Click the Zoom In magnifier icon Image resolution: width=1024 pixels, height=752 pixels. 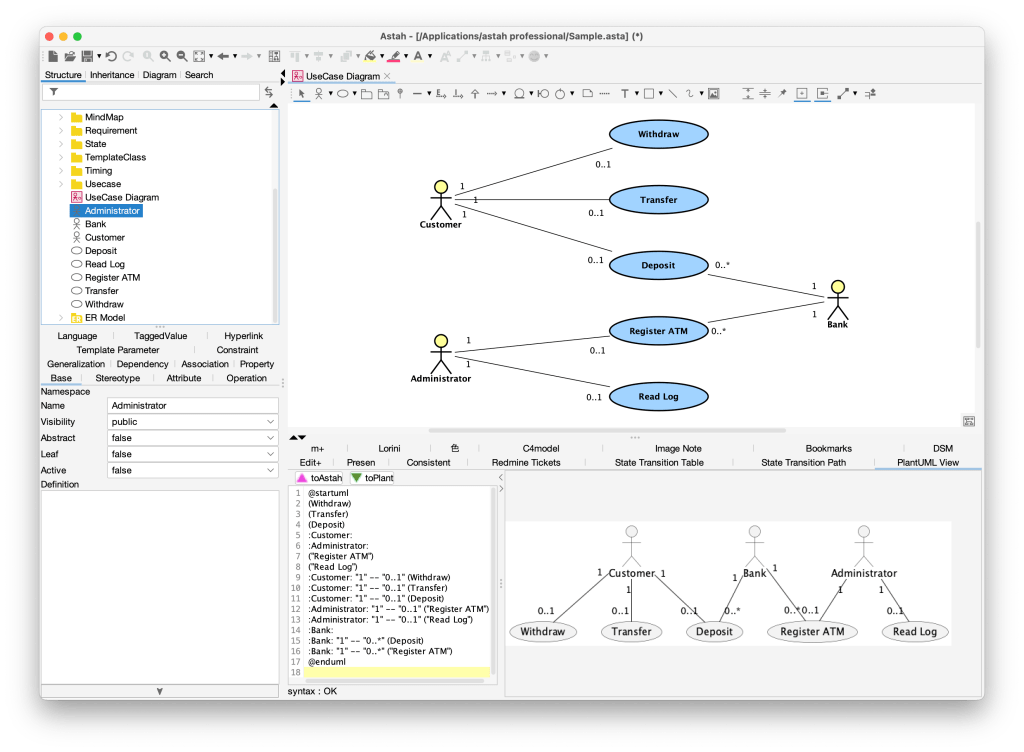coord(164,56)
